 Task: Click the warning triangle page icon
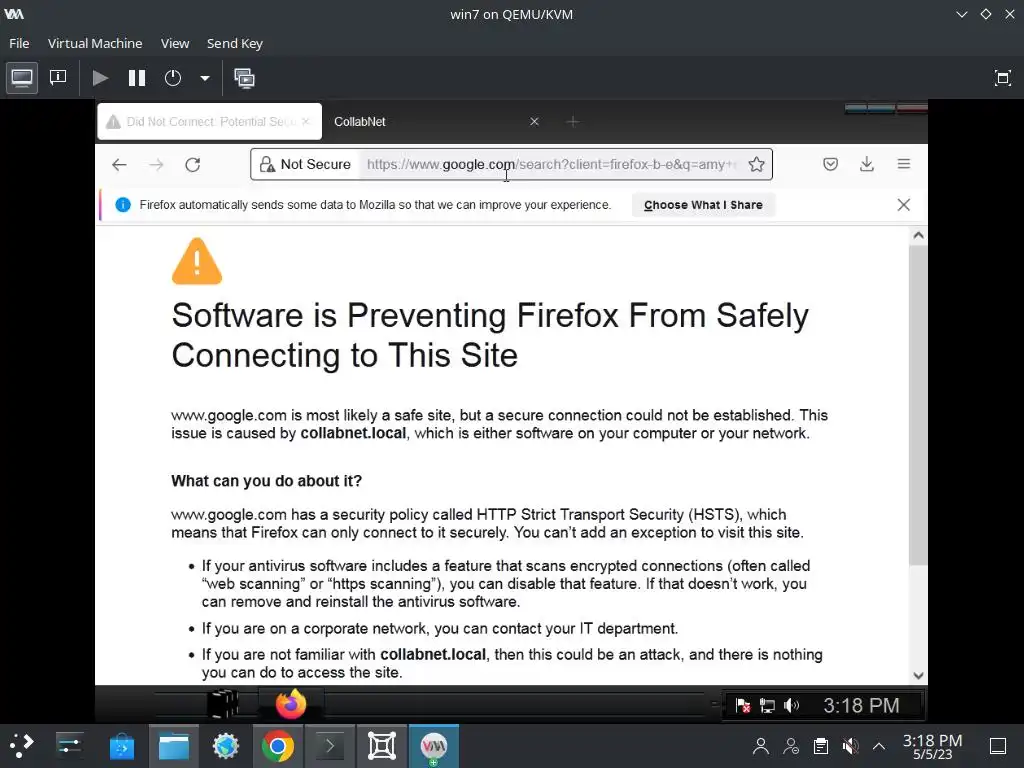click(x=197, y=261)
